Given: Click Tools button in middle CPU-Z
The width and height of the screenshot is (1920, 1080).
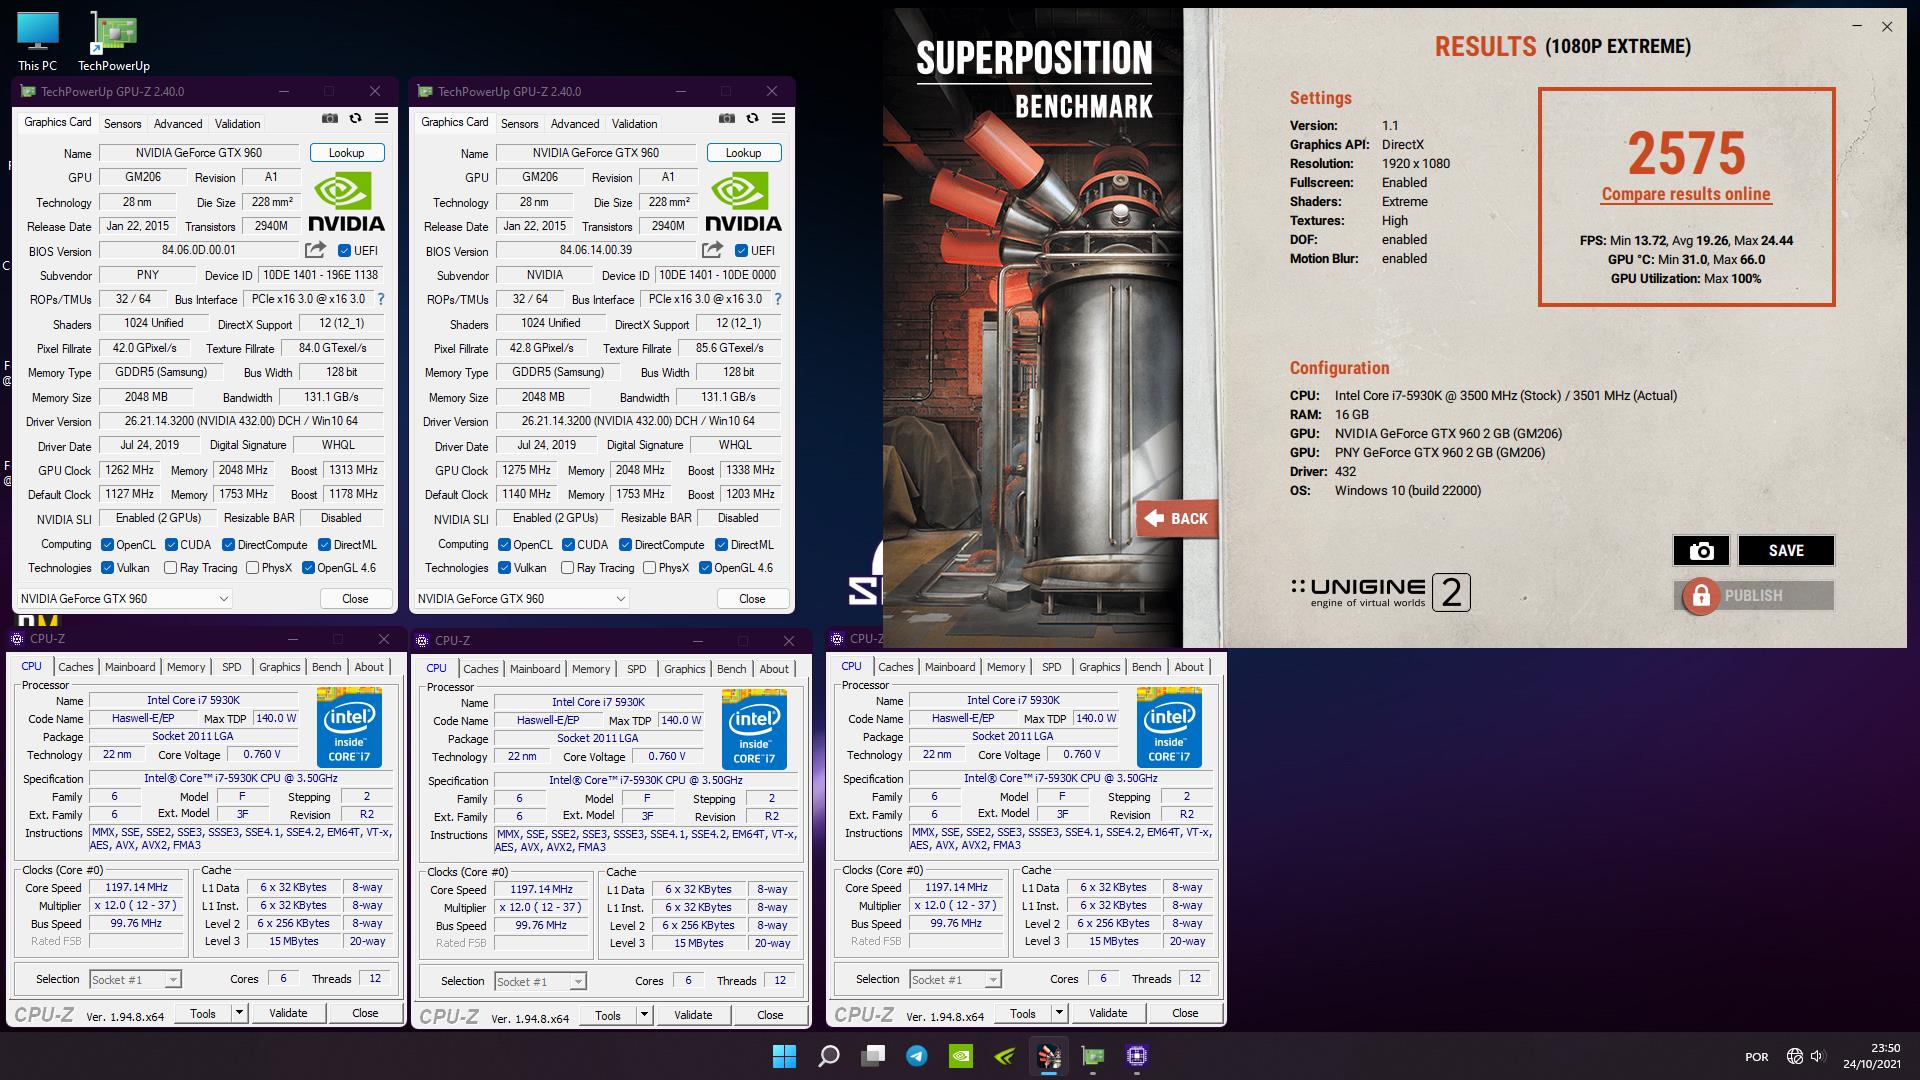Looking at the screenshot, I should [608, 1015].
